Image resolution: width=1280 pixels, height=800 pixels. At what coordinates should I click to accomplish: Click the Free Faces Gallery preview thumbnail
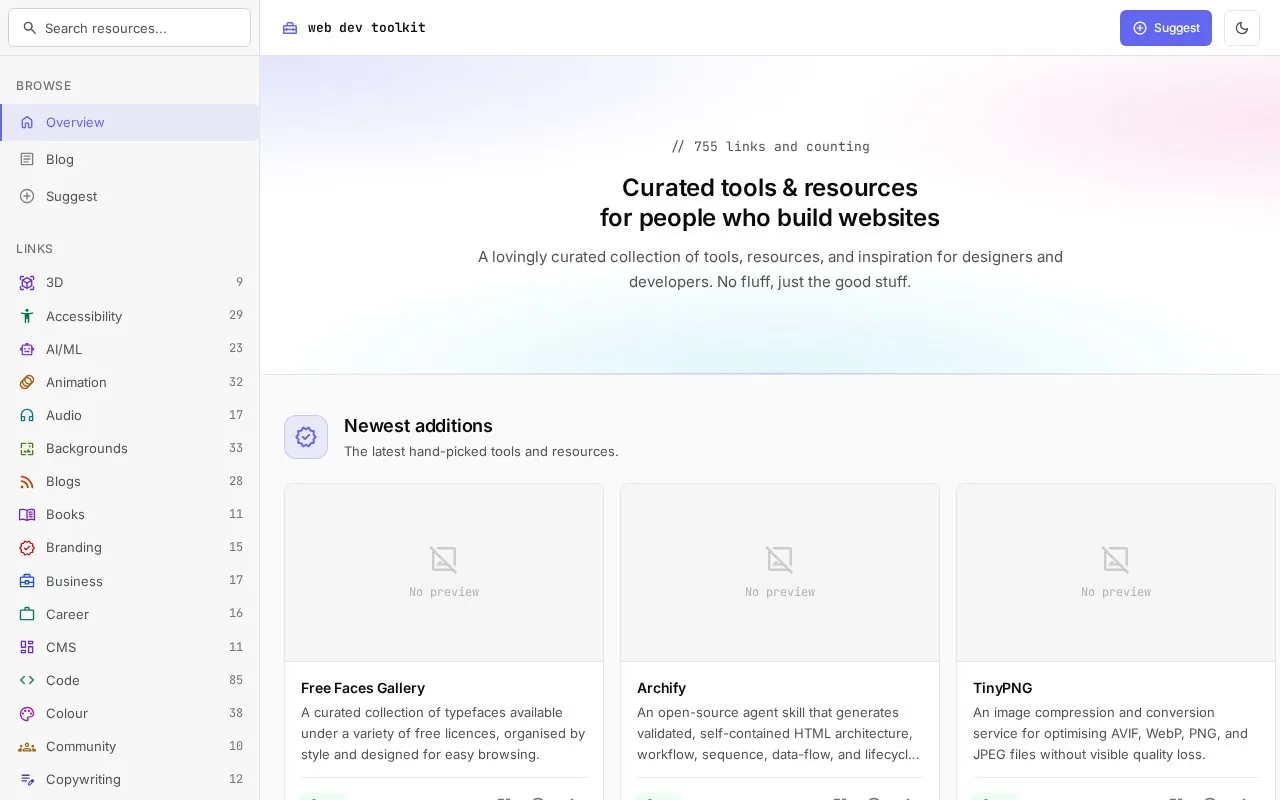[x=444, y=573]
